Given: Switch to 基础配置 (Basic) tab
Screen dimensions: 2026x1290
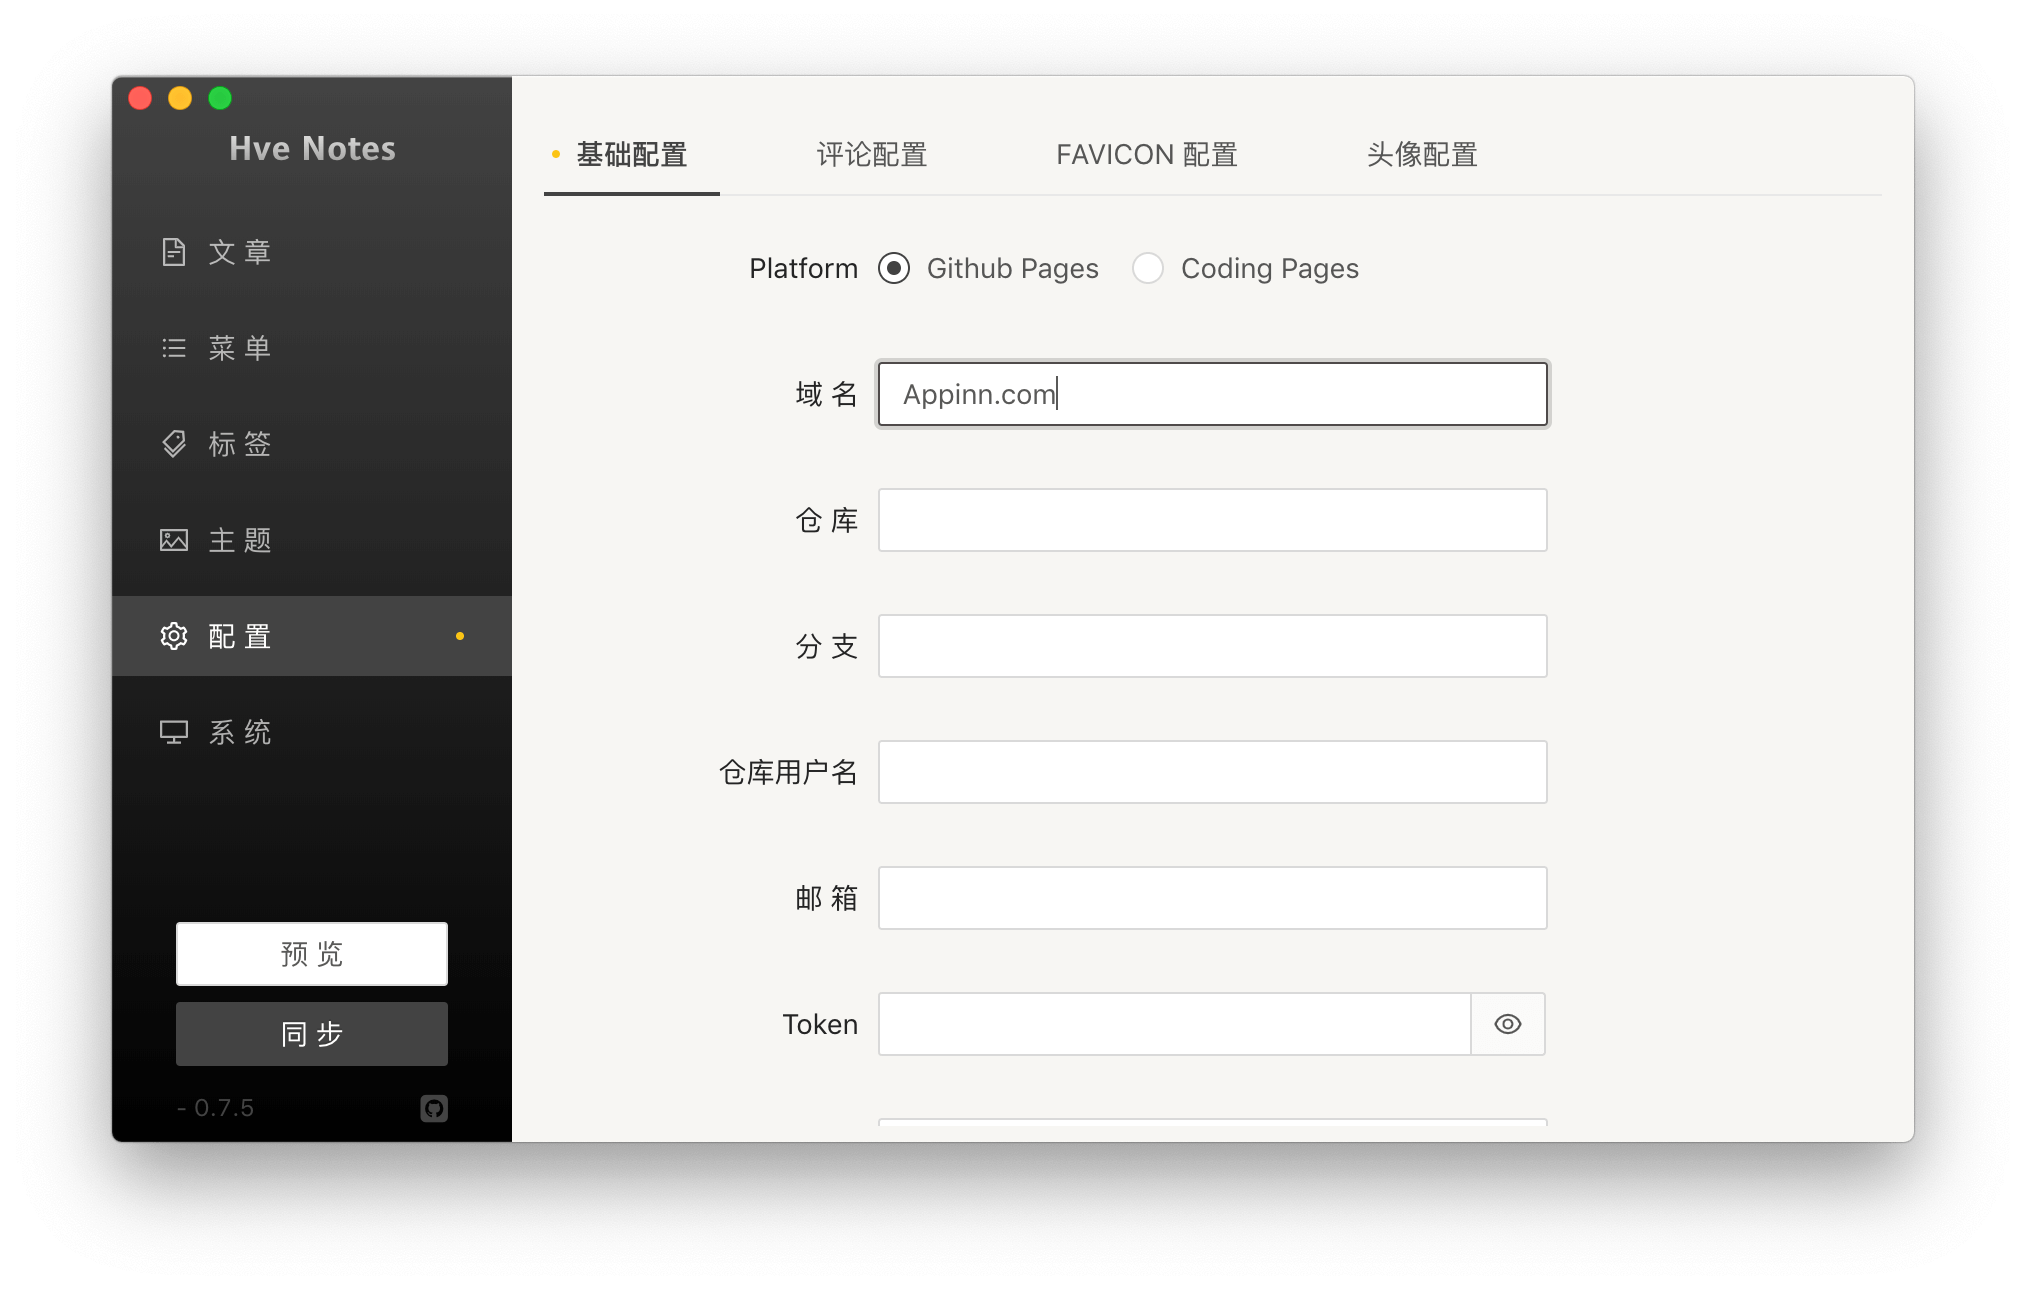Looking at the screenshot, I should [632, 152].
